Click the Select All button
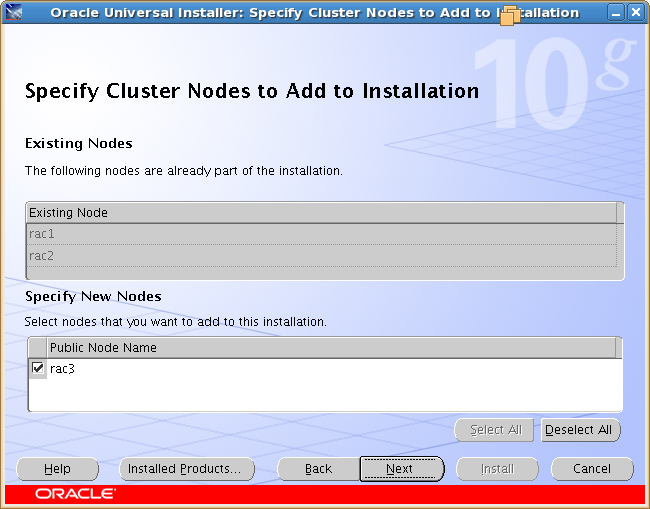The height and width of the screenshot is (509, 650). (494, 430)
